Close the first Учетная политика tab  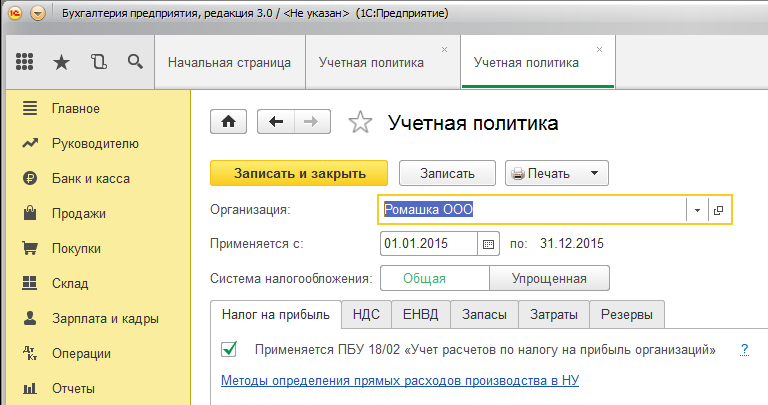444,49
